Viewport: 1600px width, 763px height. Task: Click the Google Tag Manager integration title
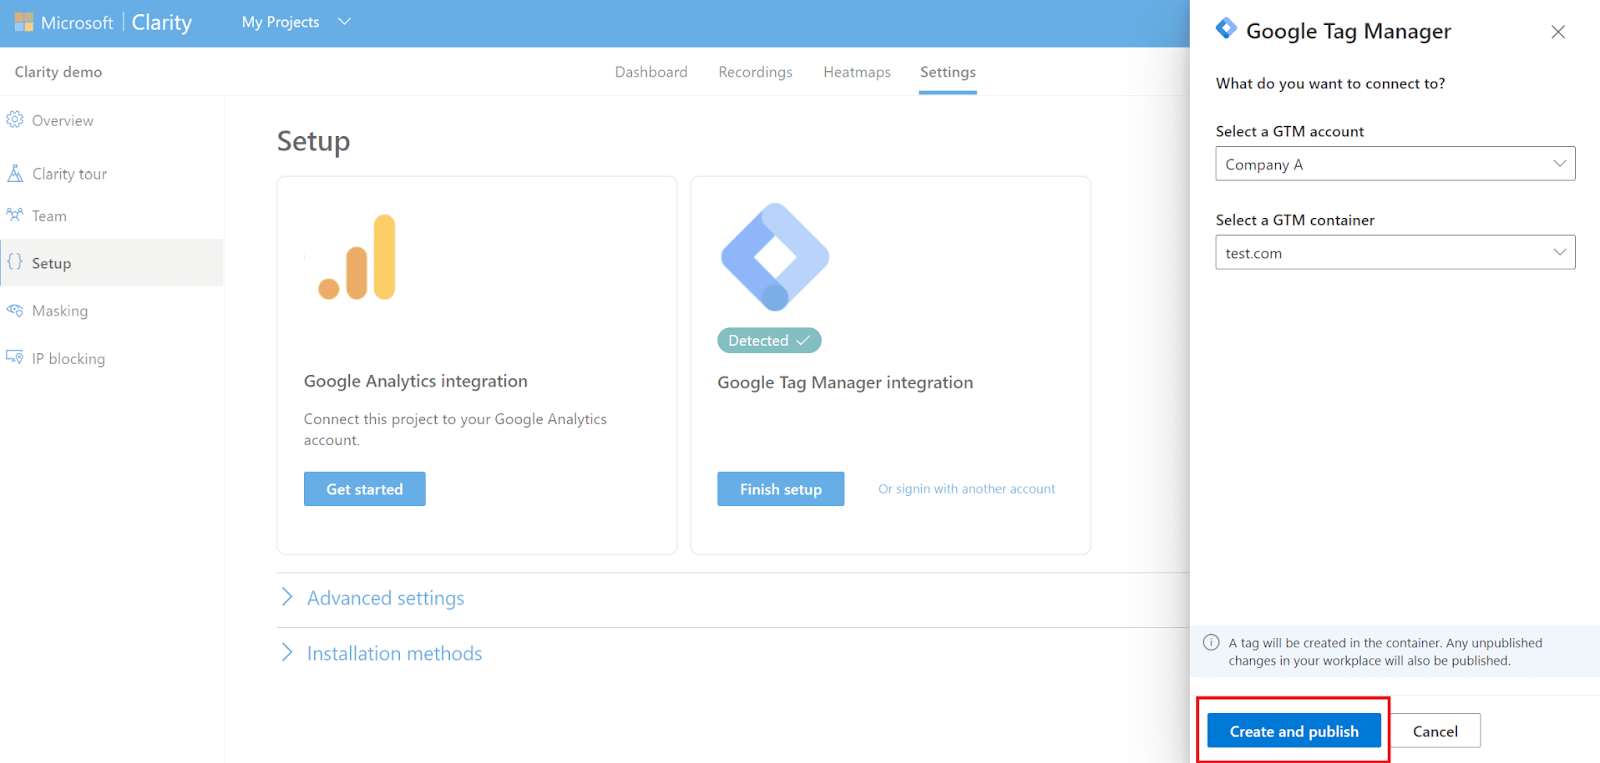tap(845, 382)
